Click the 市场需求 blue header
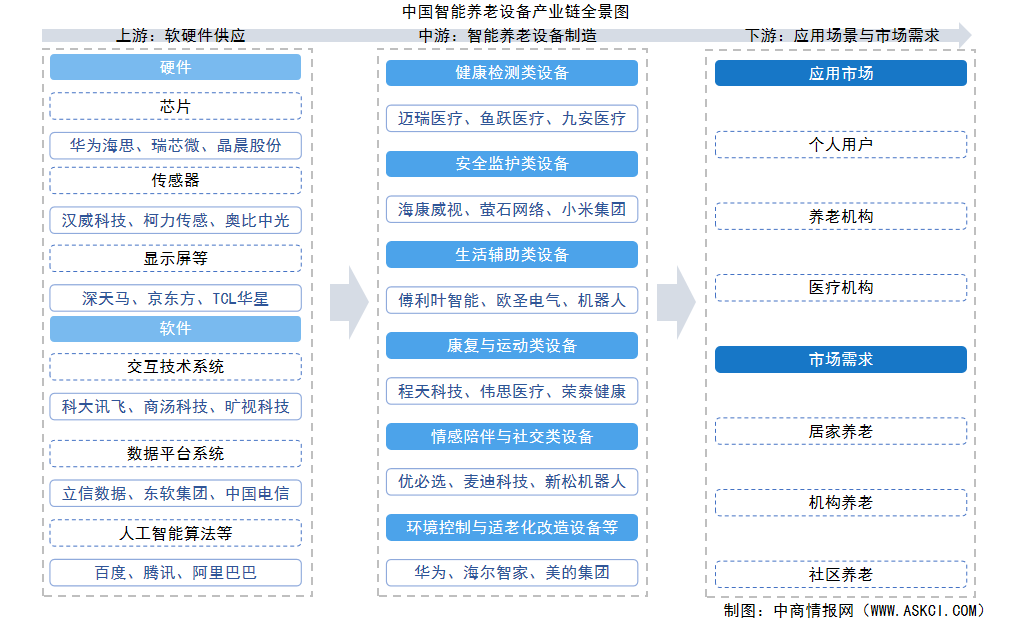 (840, 359)
